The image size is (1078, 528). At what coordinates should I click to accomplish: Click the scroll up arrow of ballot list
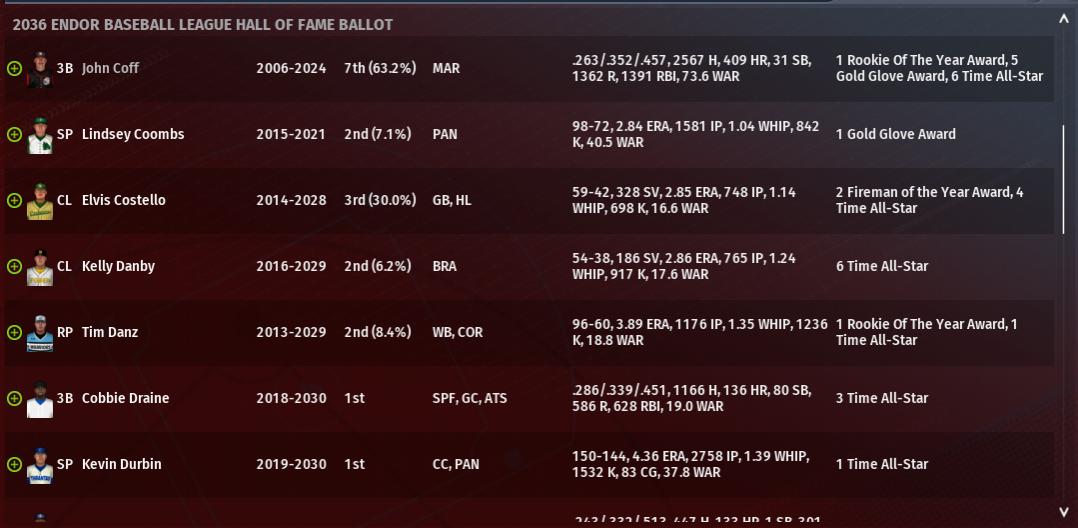pos(1063,19)
